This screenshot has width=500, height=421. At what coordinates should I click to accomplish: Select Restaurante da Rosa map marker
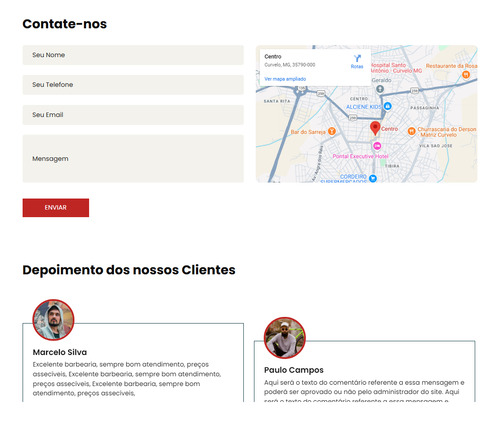pyautogui.click(x=466, y=75)
